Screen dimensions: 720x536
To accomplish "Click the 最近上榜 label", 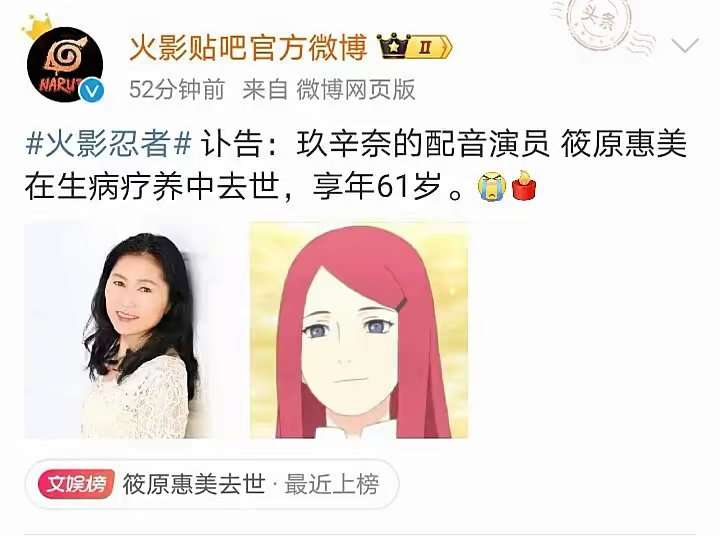I will click(x=332, y=484).
